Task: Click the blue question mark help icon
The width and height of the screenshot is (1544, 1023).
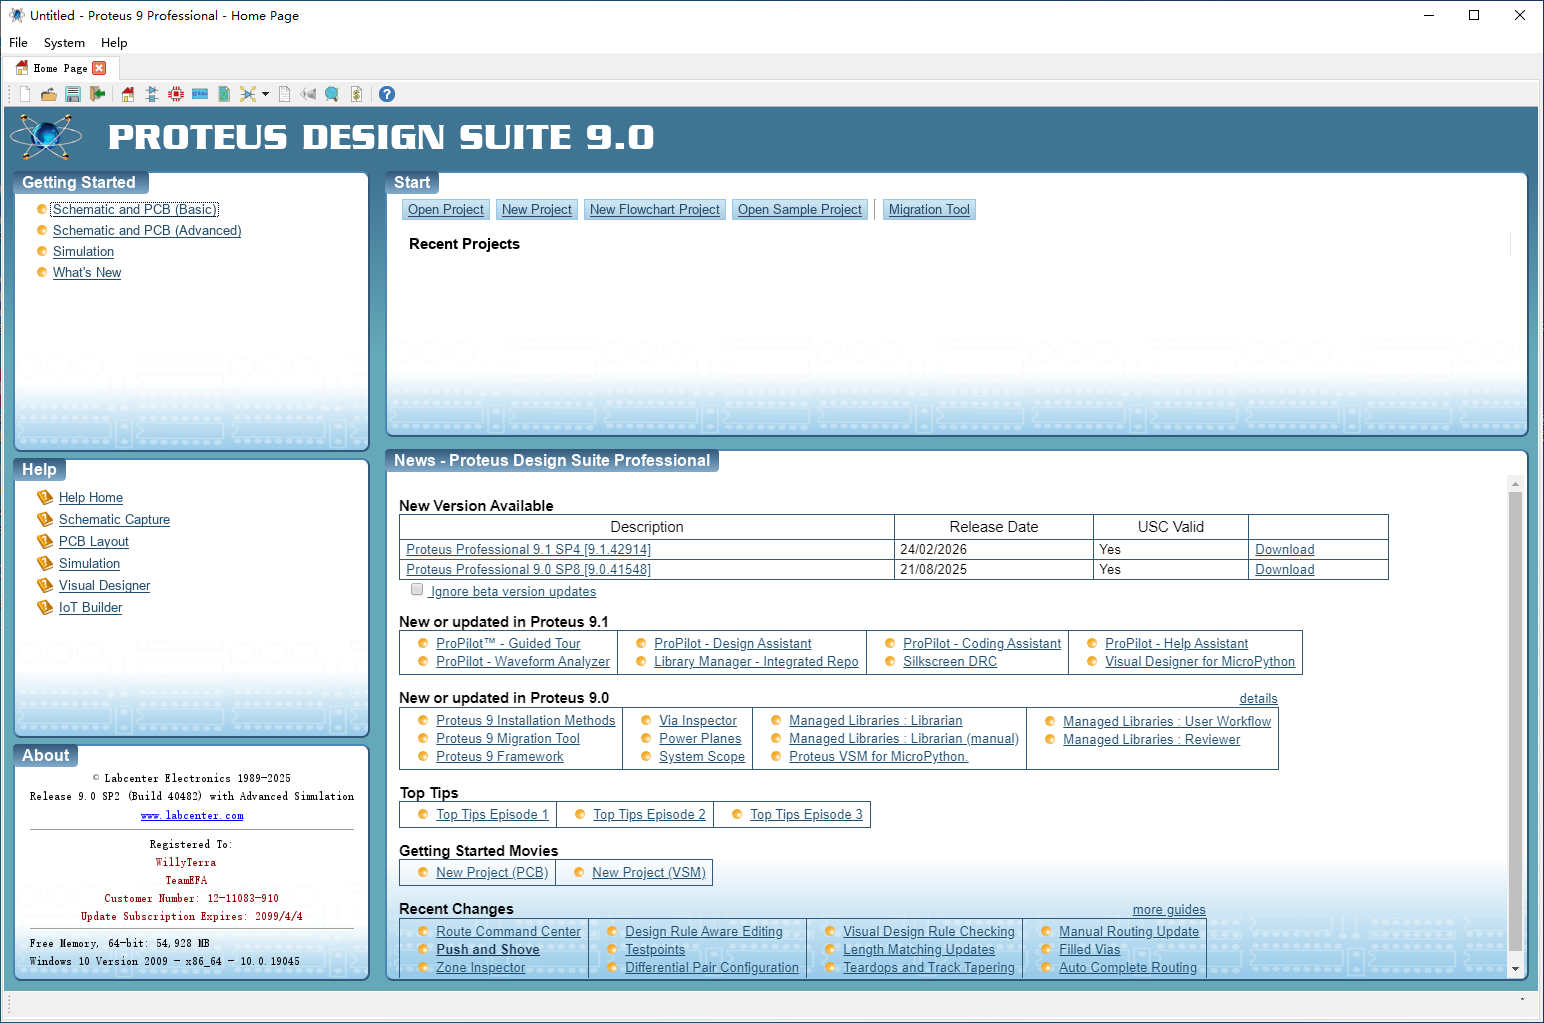Action: (387, 94)
